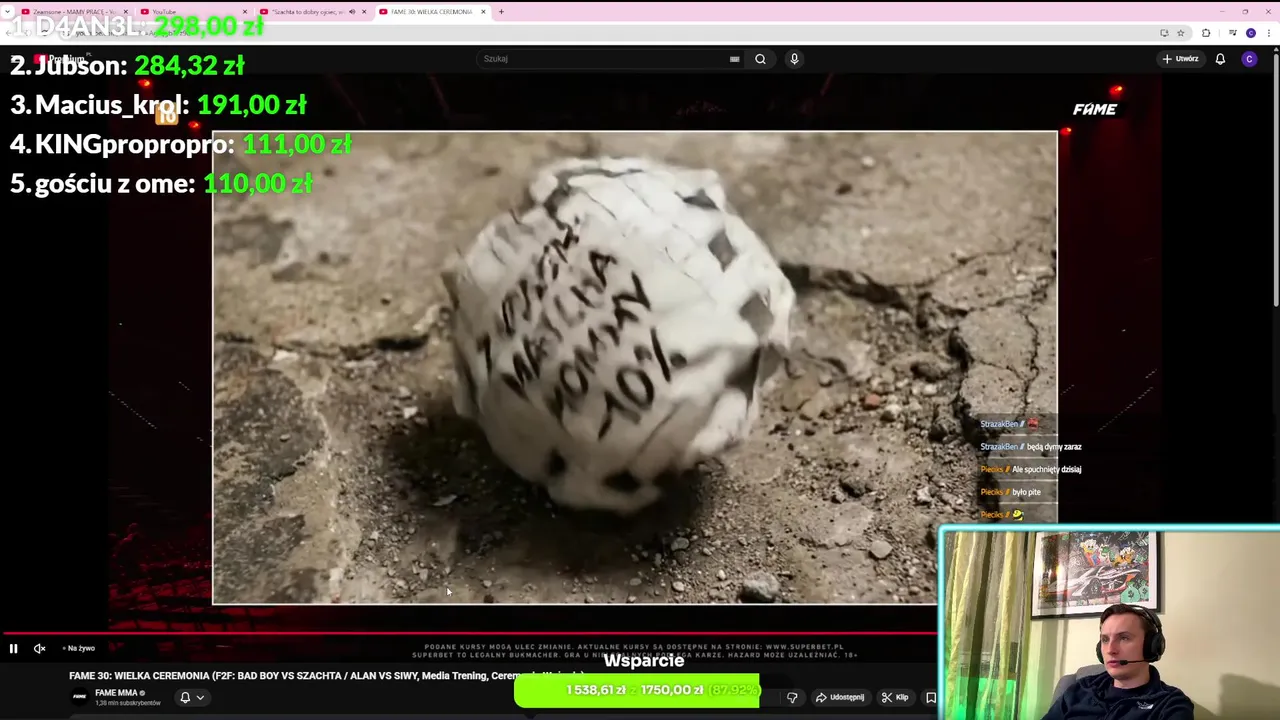The image size is (1280, 720).
Task: Open YouTube notifications bell in header
Action: pyautogui.click(x=1220, y=59)
